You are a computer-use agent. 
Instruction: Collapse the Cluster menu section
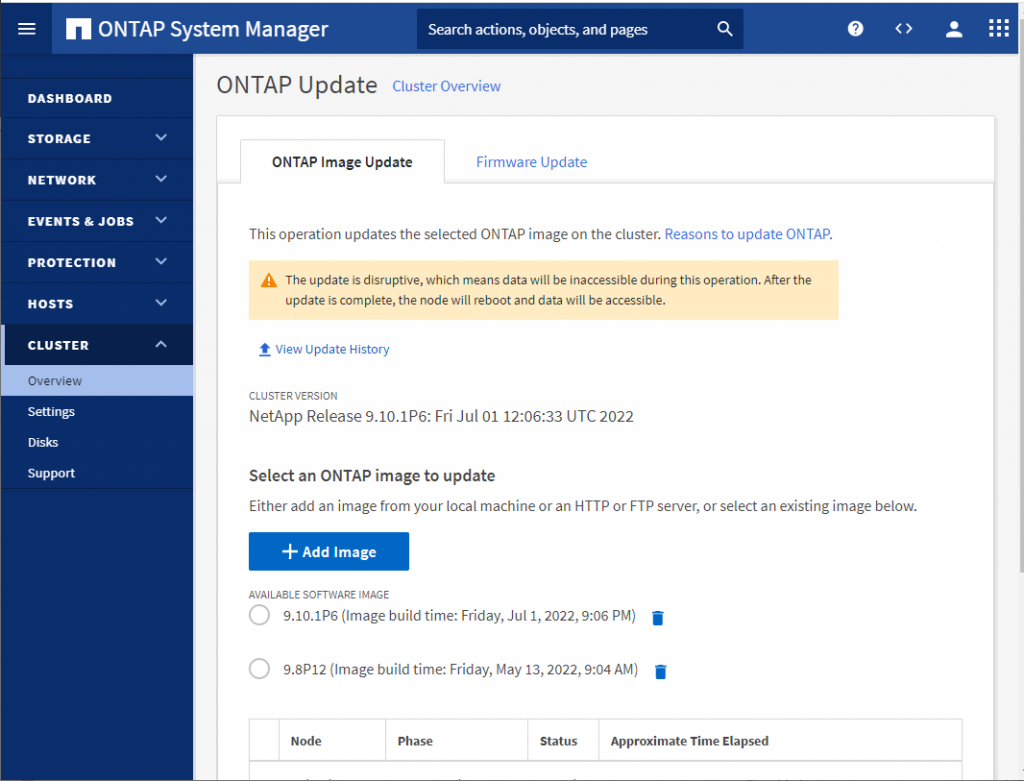[97, 345]
